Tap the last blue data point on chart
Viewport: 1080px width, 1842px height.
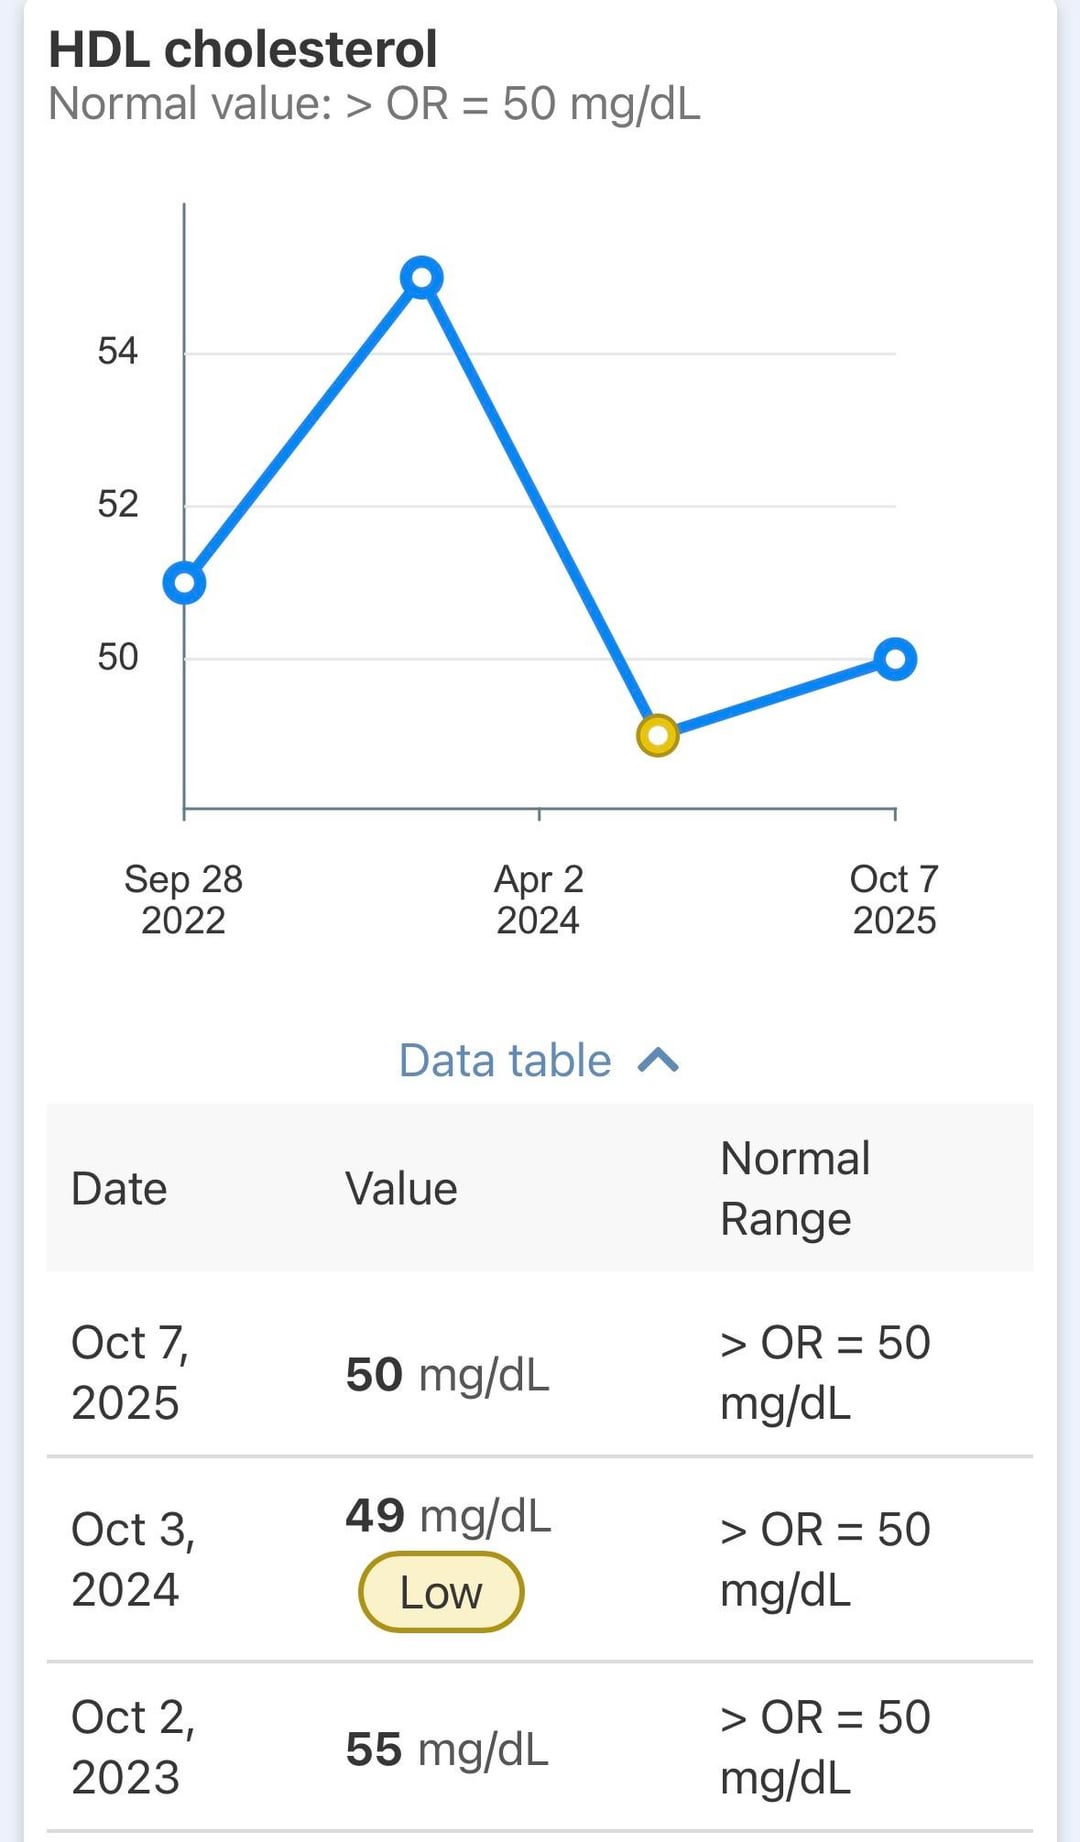coord(895,659)
